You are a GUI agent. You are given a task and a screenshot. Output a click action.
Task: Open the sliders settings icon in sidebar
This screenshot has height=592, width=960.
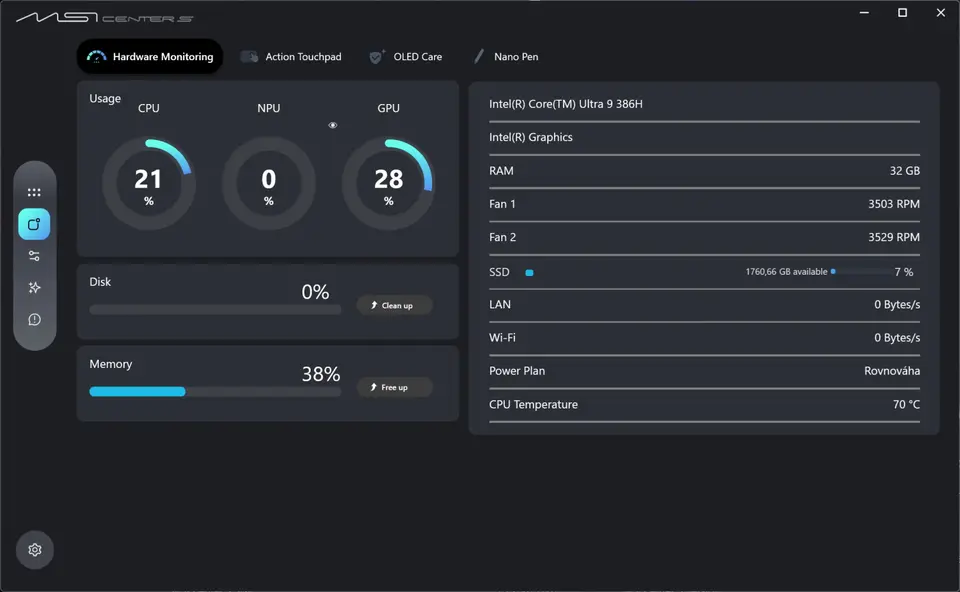click(34, 256)
